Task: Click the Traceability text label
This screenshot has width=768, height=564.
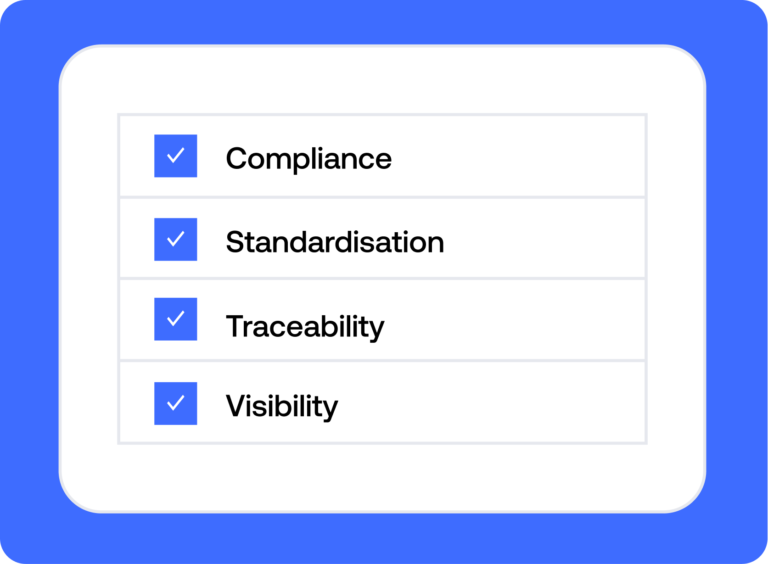Action: pyautogui.click(x=304, y=326)
